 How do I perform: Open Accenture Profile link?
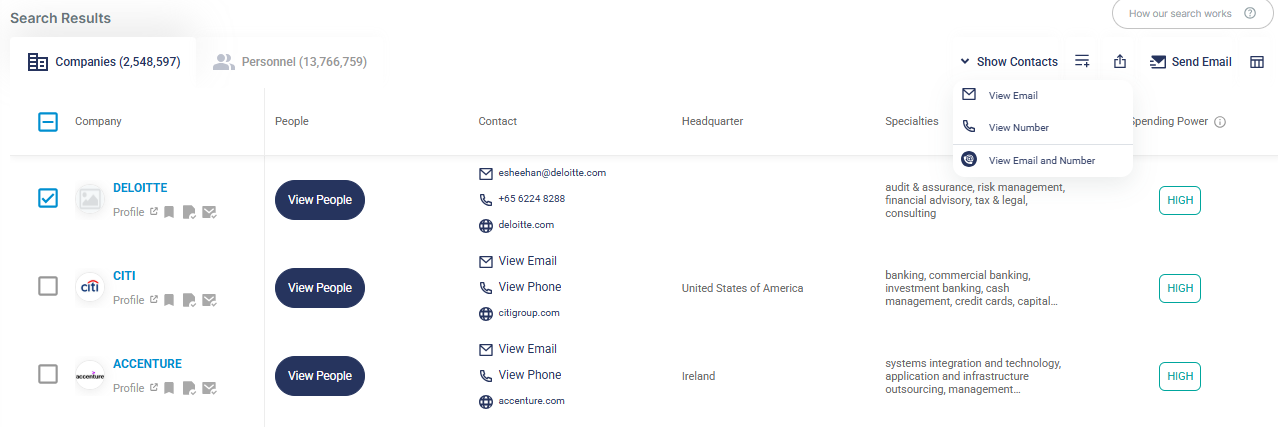[x=135, y=388]
